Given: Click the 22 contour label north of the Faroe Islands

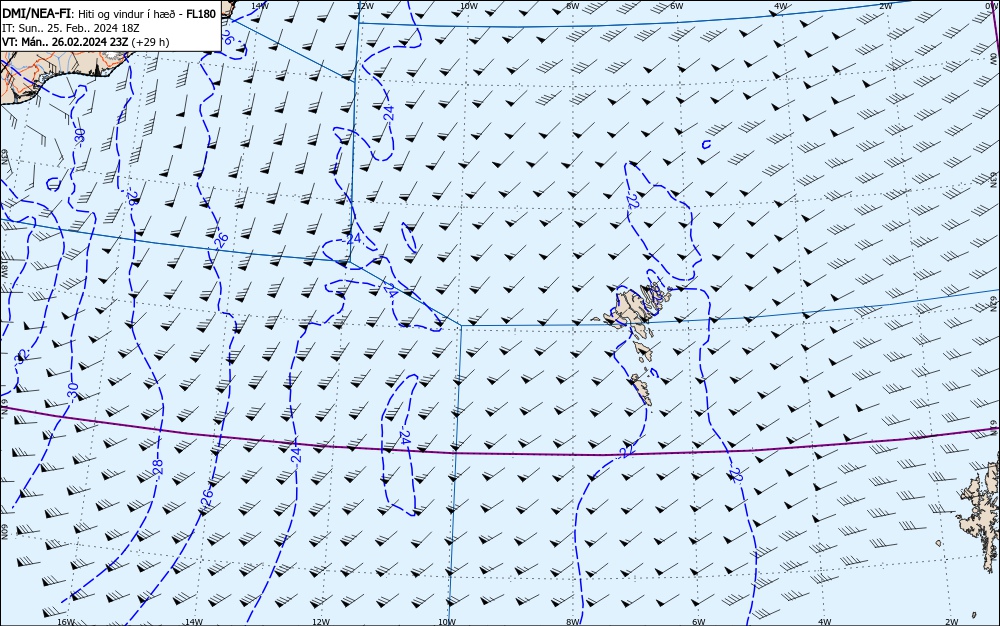Looking at the screenshot, I should tap(632, 201).
